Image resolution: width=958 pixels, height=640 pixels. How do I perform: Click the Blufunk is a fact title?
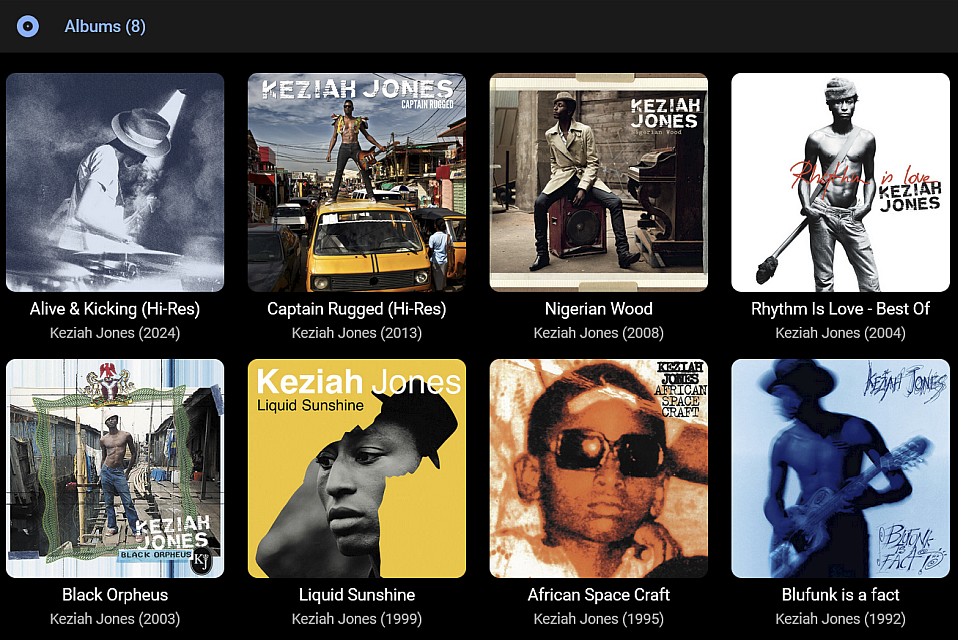841,595
